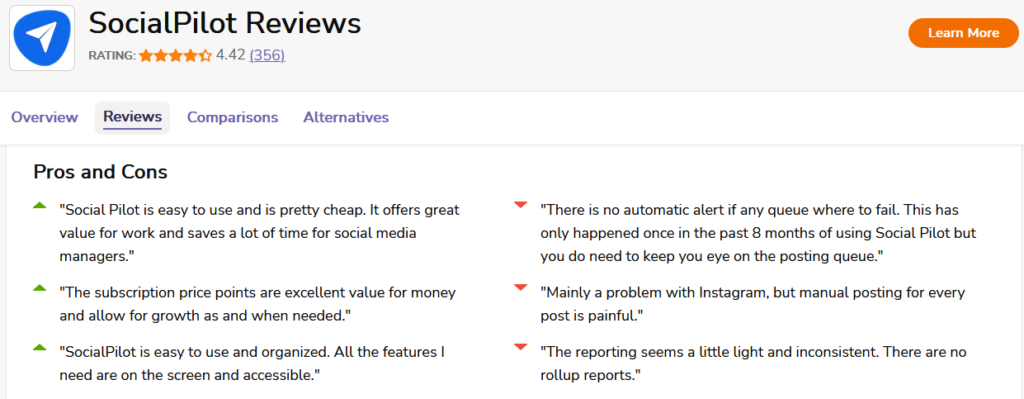The image size is (1024, 399).
Task: Click the SocialPilot Reviews heading
Action: click(x=225, y=24)
